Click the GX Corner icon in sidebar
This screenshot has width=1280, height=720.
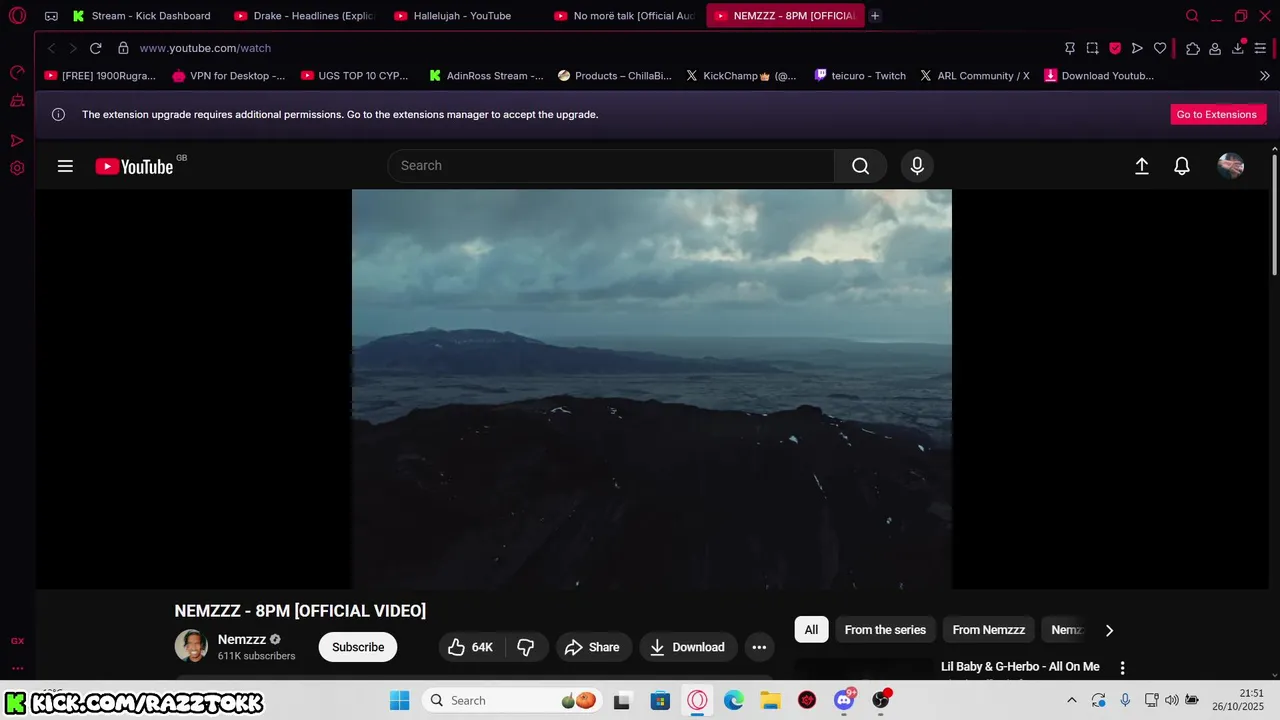tap(17, 641)
